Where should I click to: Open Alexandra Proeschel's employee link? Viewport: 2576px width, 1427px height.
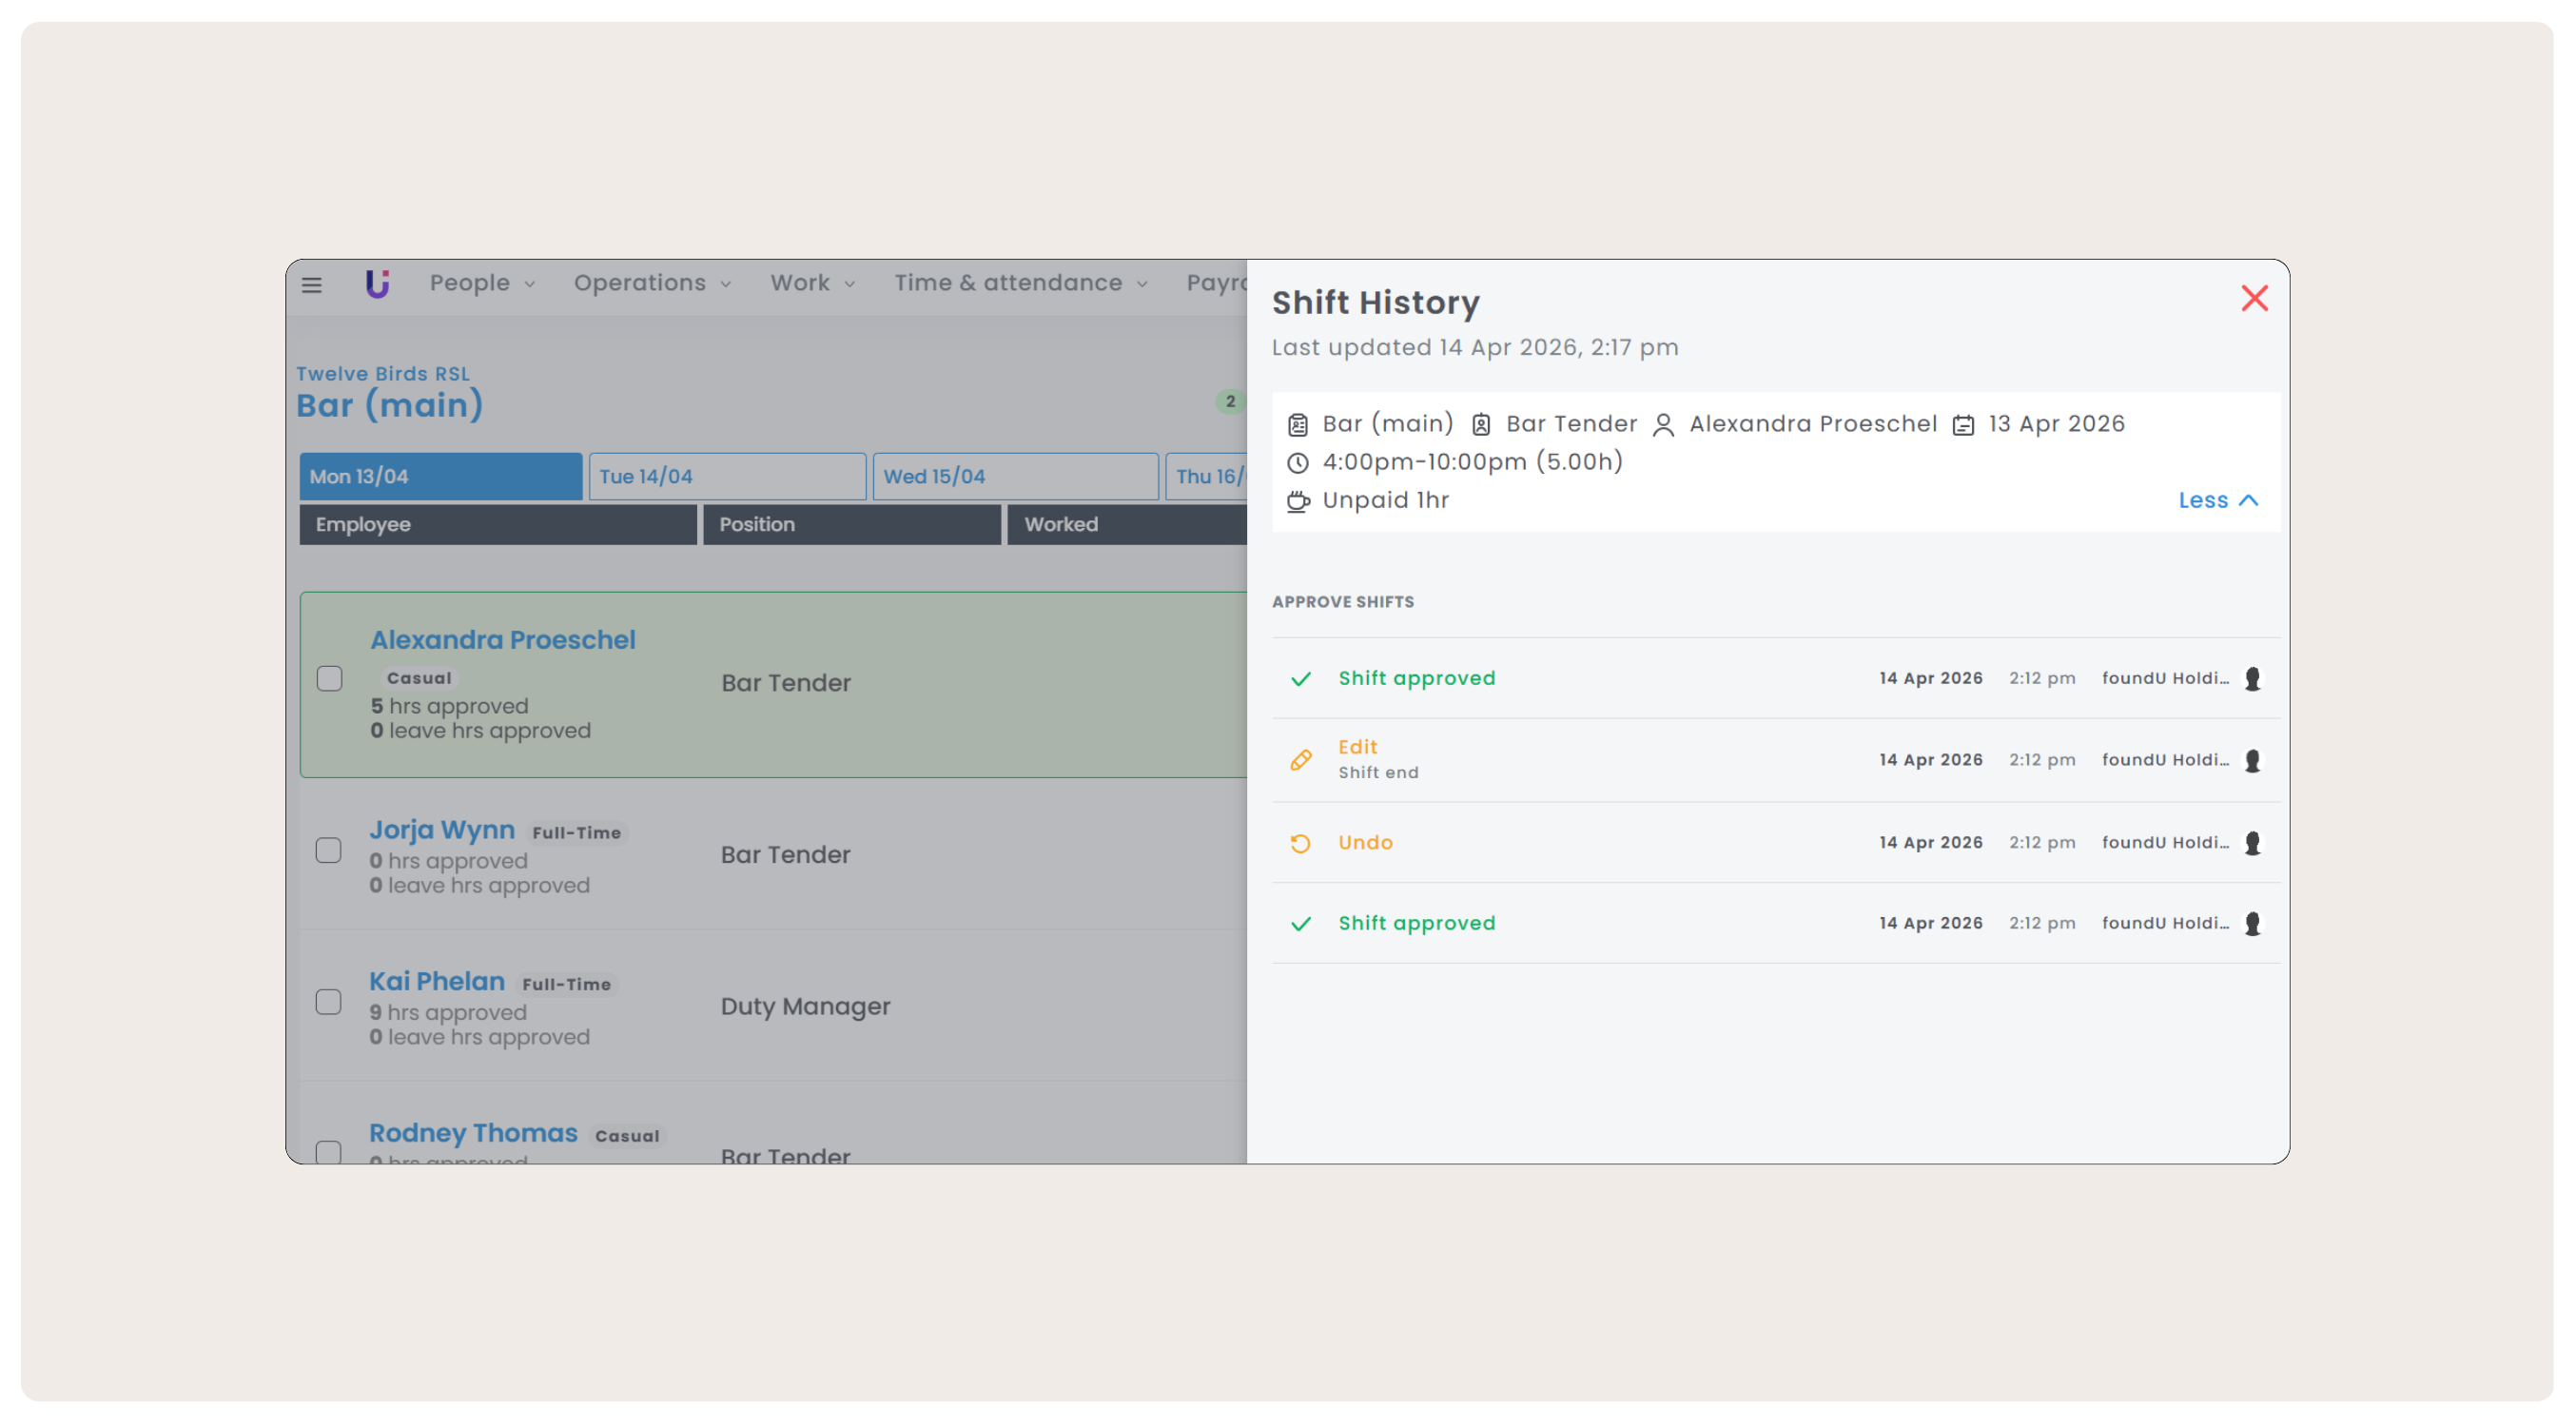tap(502, 640)
